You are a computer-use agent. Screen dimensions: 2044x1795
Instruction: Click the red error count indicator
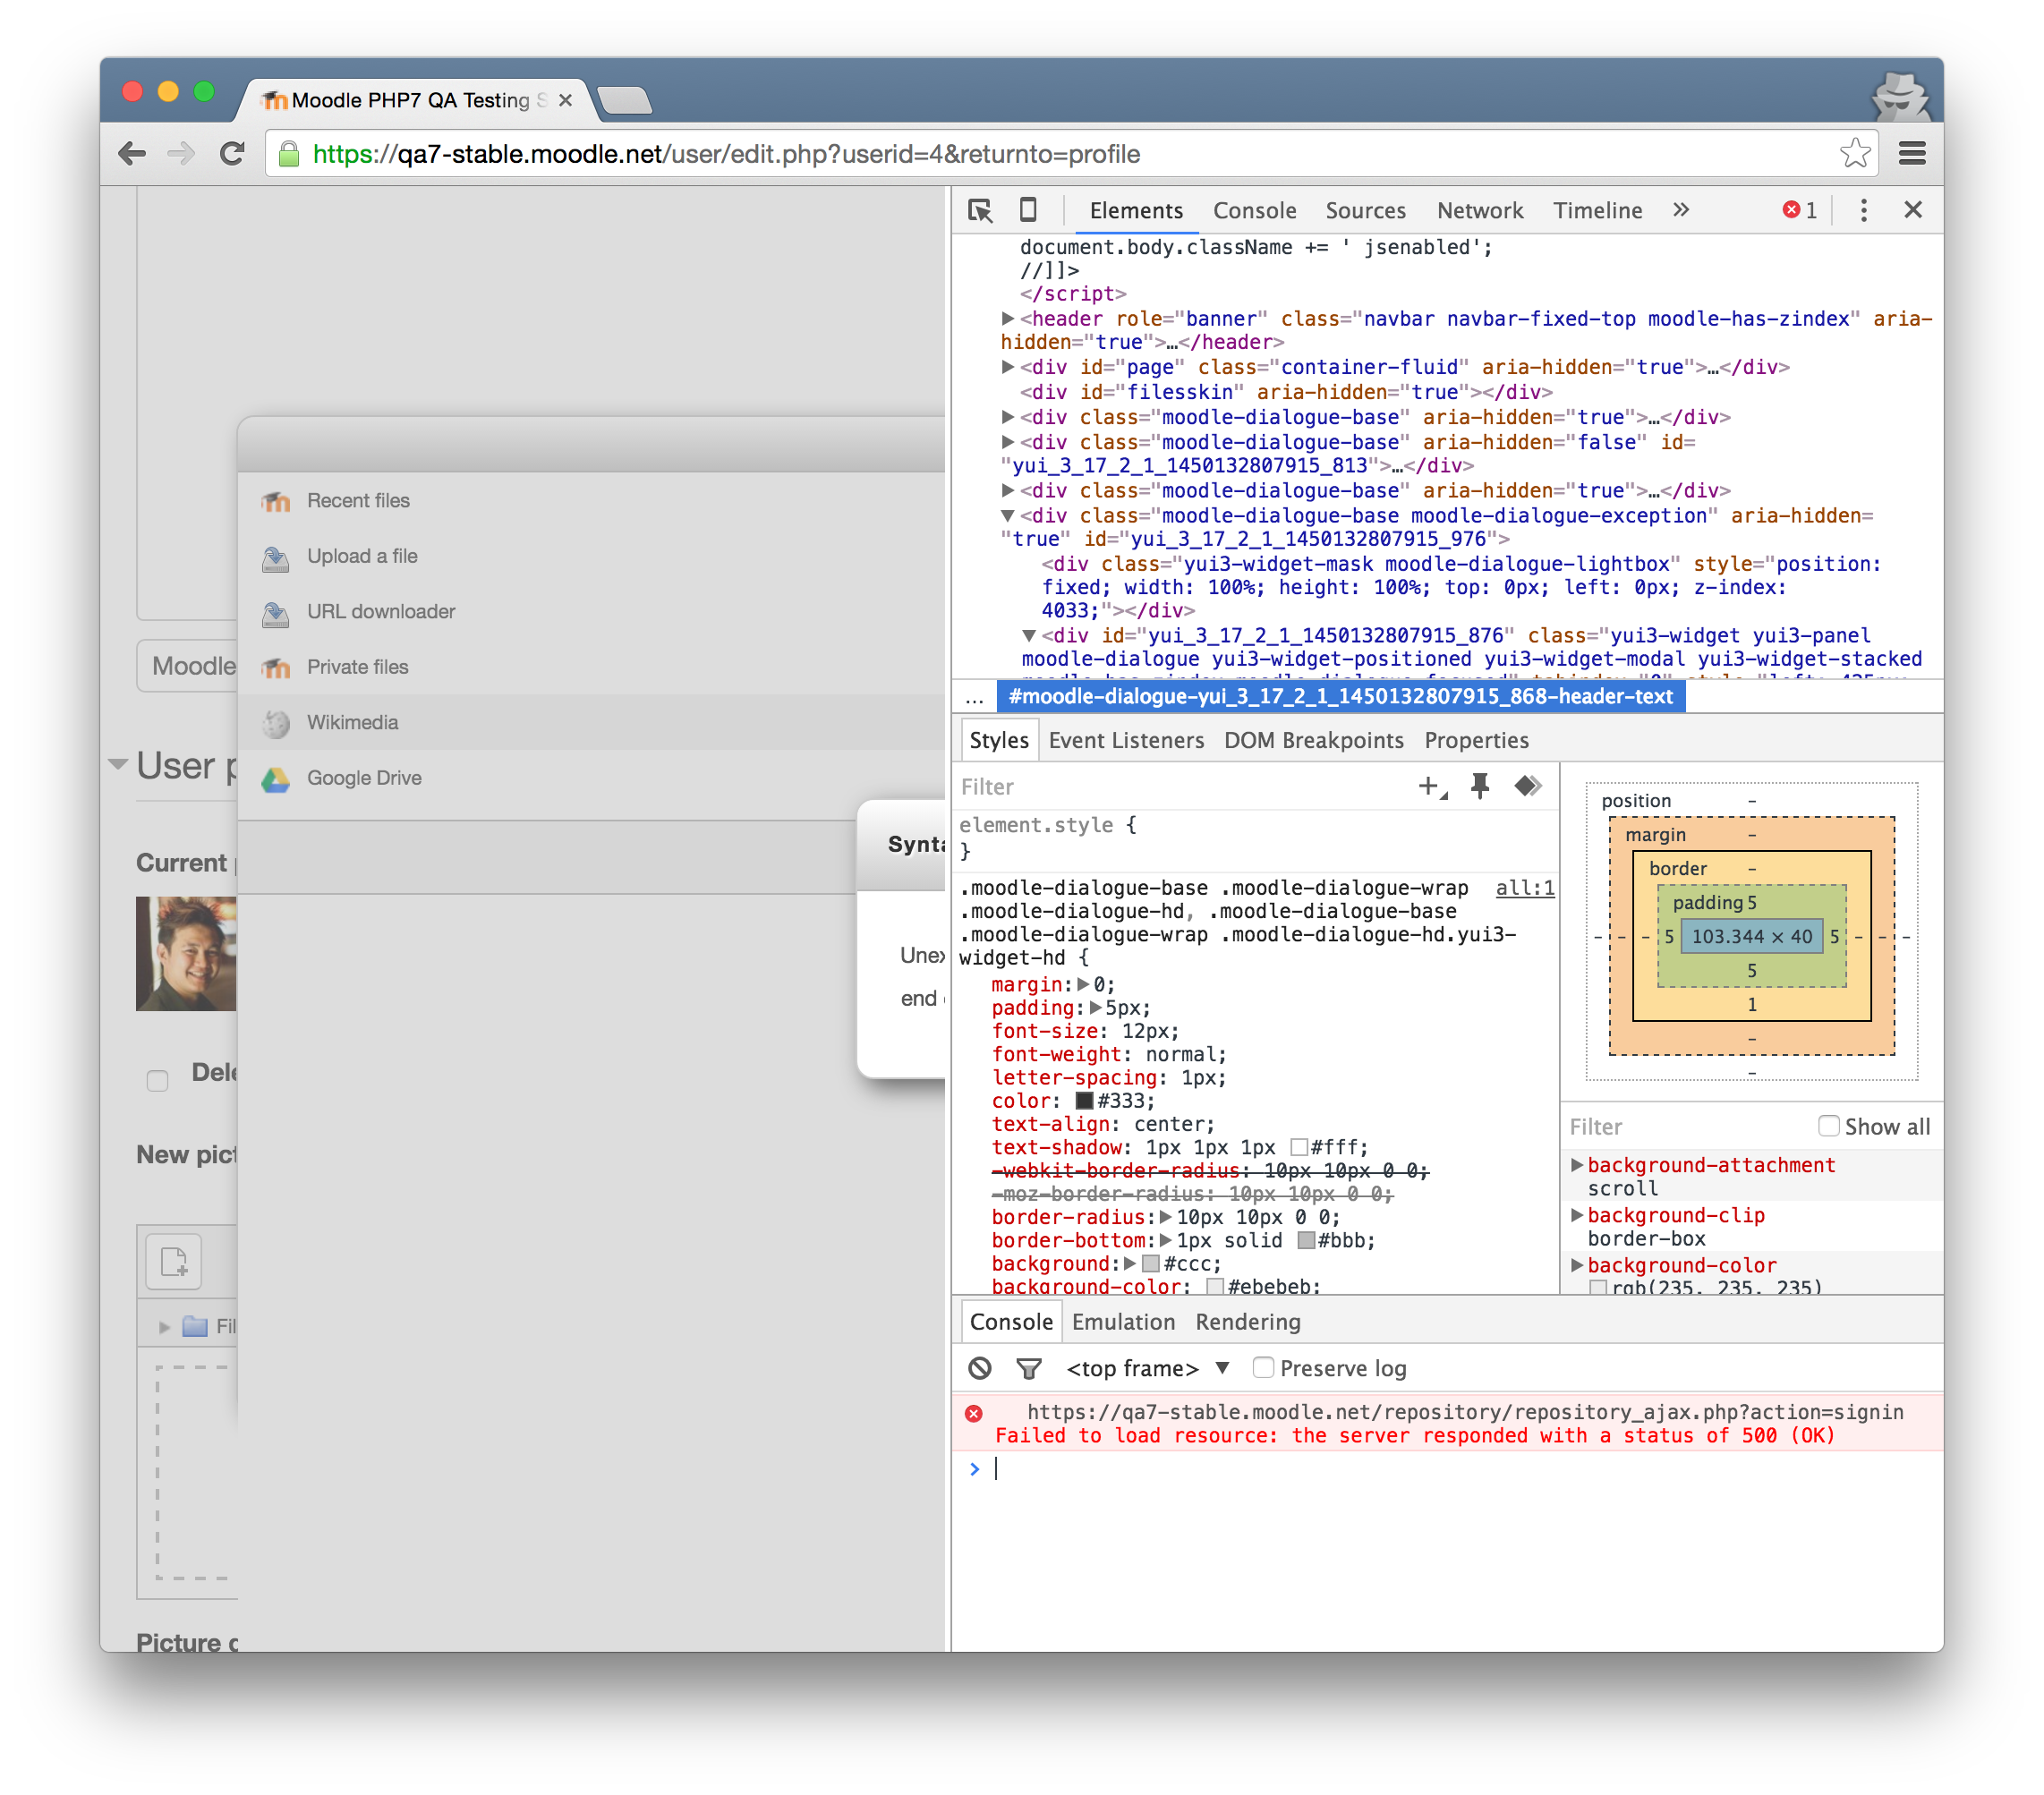coord(1799,210)
